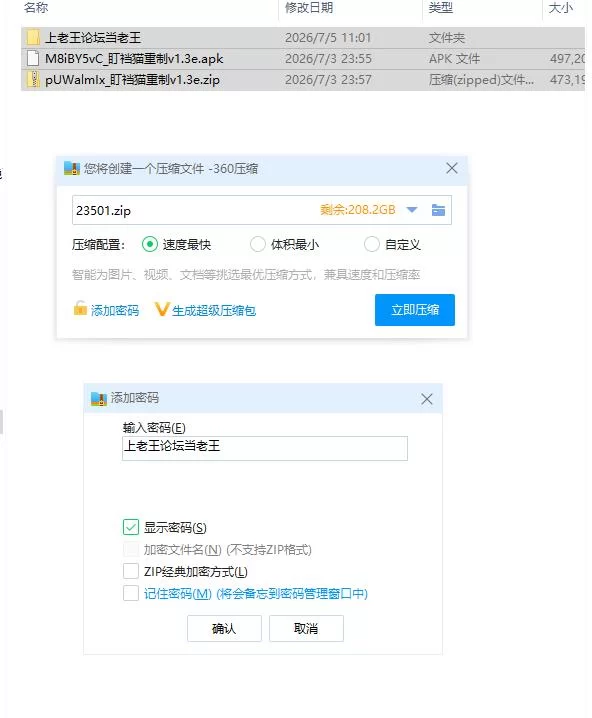Click the orange V super-compress icon
Viewport: 592px width, 718px height.
tap(162, 310)
